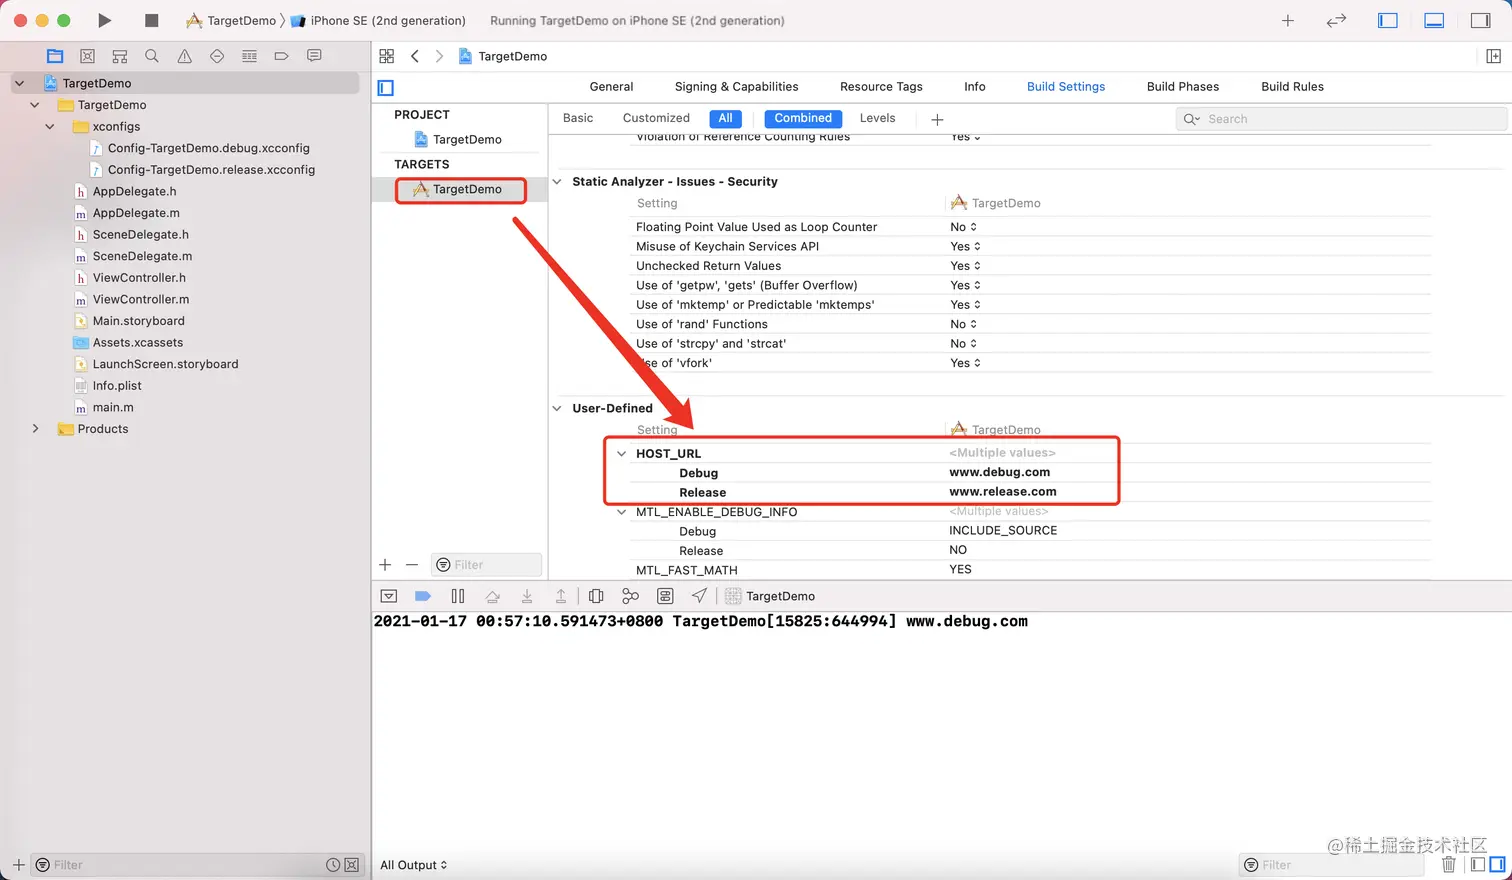Open the Build Phases tab
Viewport: 1512px width, 880px height.
[1183, 87]
